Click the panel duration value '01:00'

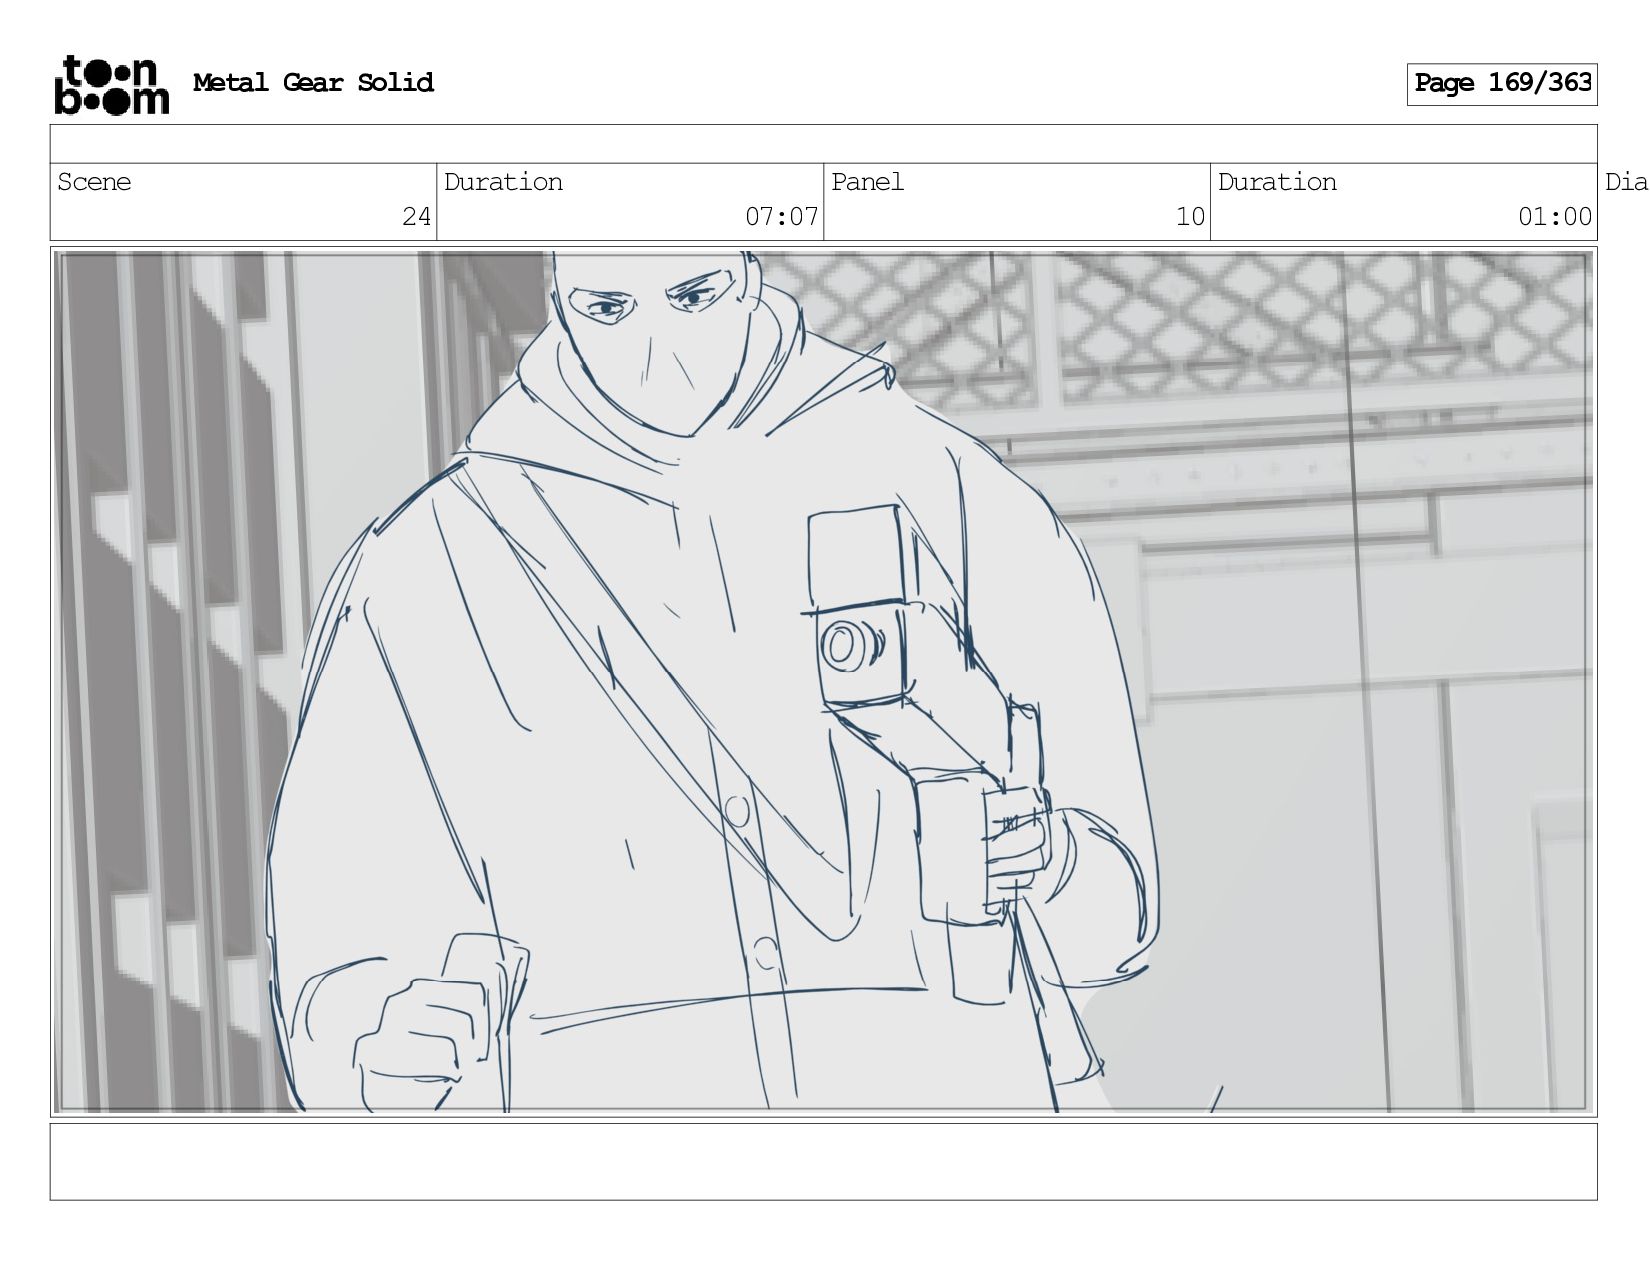point(1555,217)
